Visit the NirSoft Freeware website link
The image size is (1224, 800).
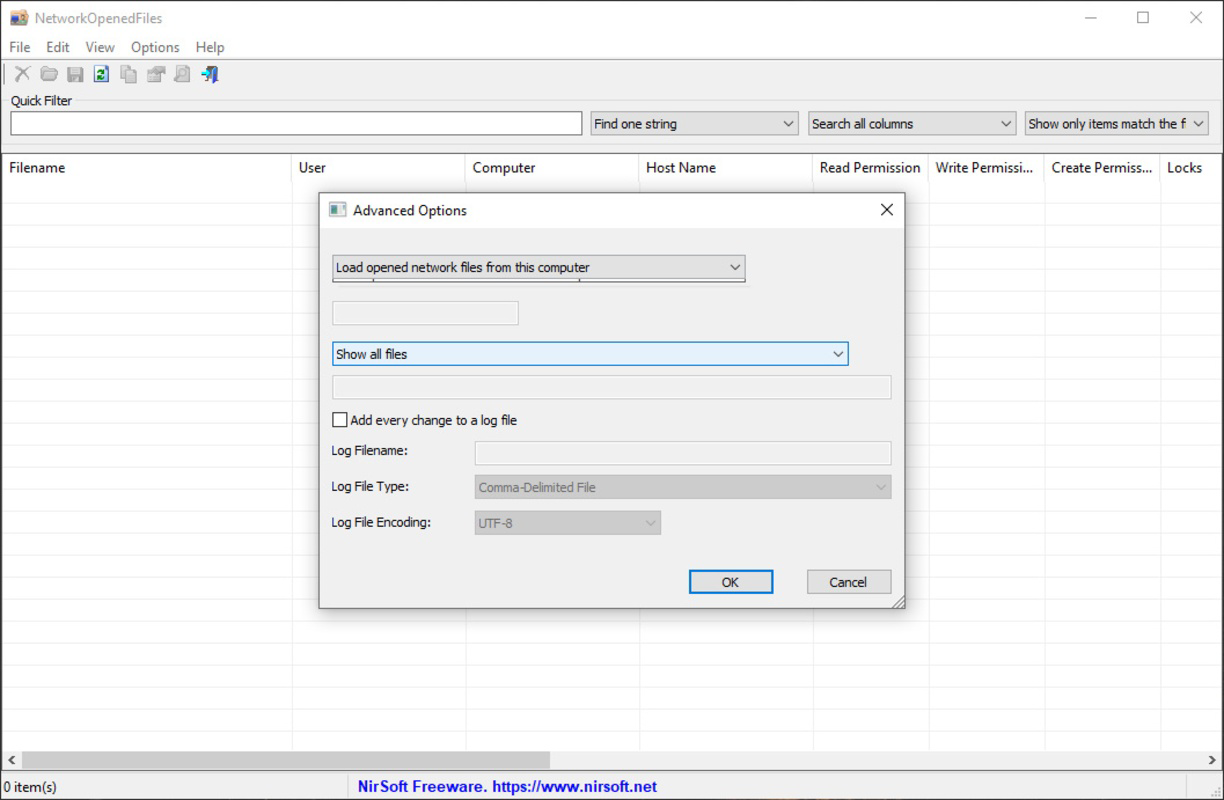(507, 787)
